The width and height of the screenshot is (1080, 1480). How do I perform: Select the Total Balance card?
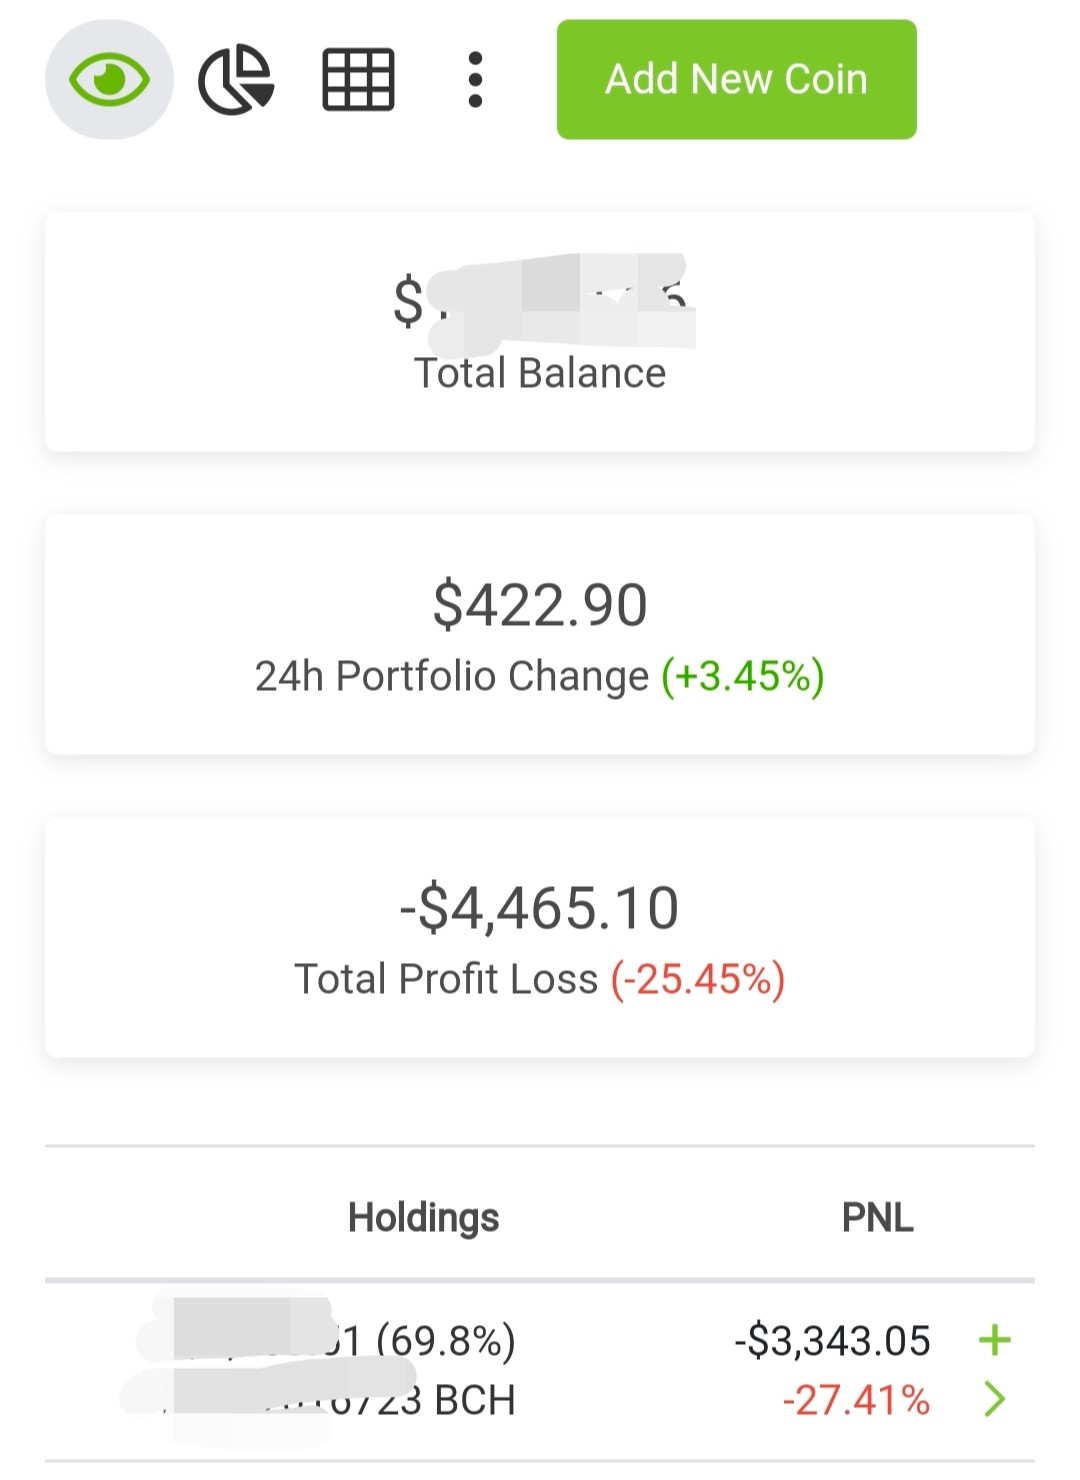540,332
